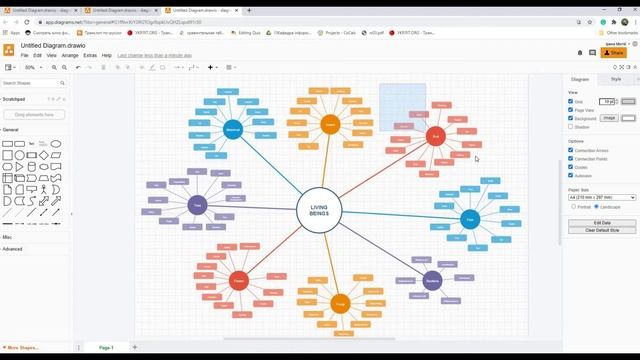This screenshot has width=640, height=360.
Task: Open the zoom percentage dropdown
Action: (x=33, y=67)
